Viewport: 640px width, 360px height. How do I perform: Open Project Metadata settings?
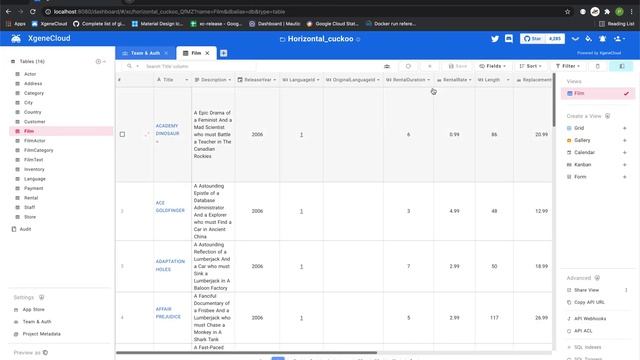tap(41, 334)
